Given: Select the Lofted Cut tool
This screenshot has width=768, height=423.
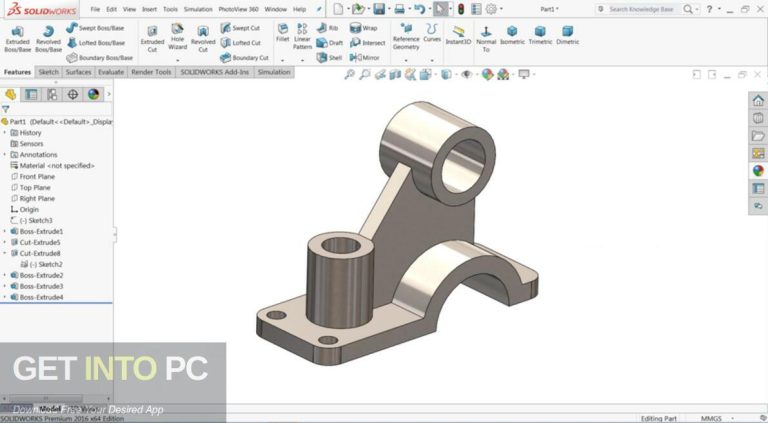Looking at the screenshot, I should point(240,43).
